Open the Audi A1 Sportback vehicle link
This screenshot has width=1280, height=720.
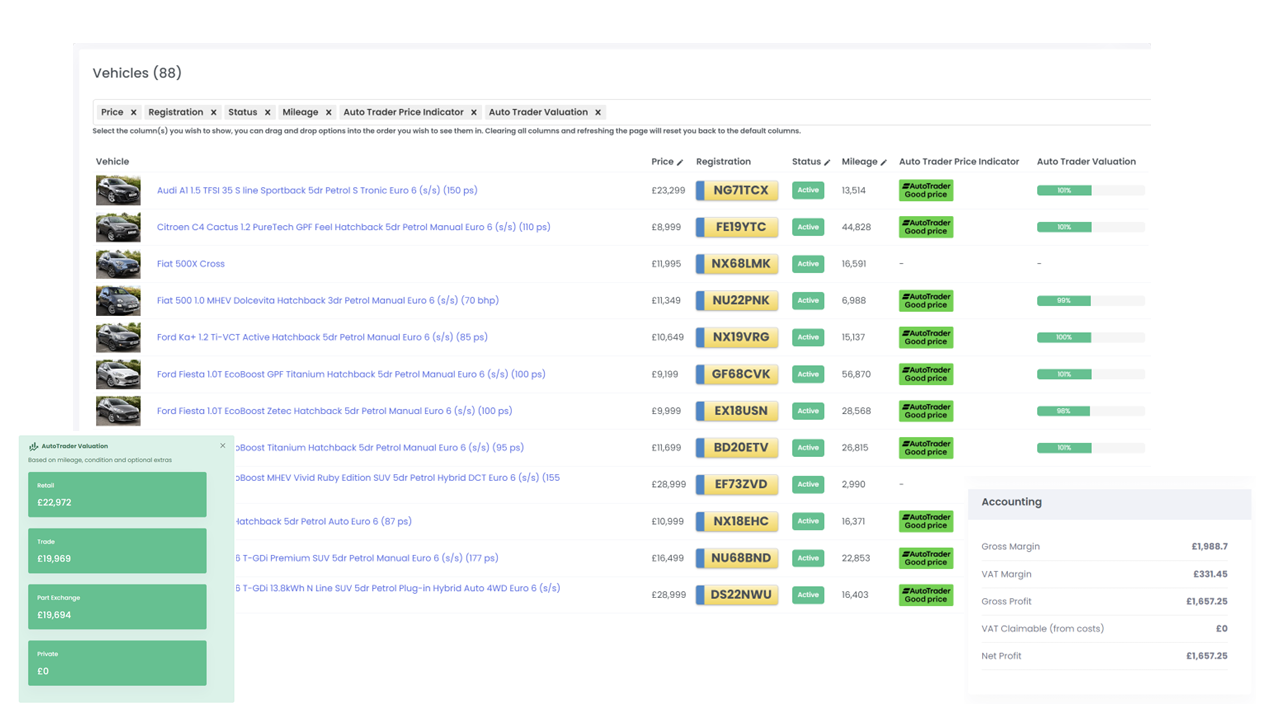click(x=317, y=190)
